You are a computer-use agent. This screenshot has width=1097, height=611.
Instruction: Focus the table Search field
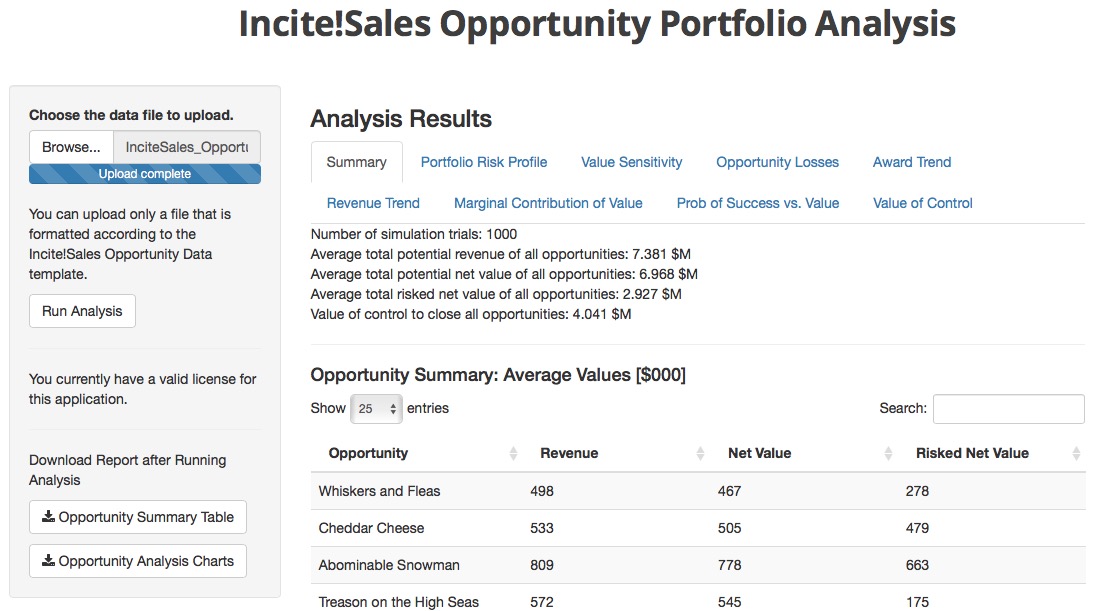(x=1009, y=409)
